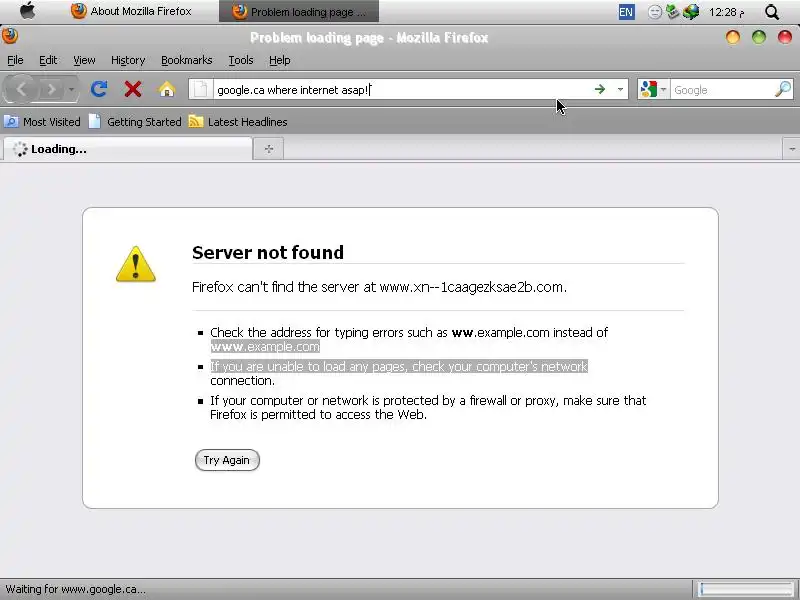Open the Bookmarks menu

[187, 60]
